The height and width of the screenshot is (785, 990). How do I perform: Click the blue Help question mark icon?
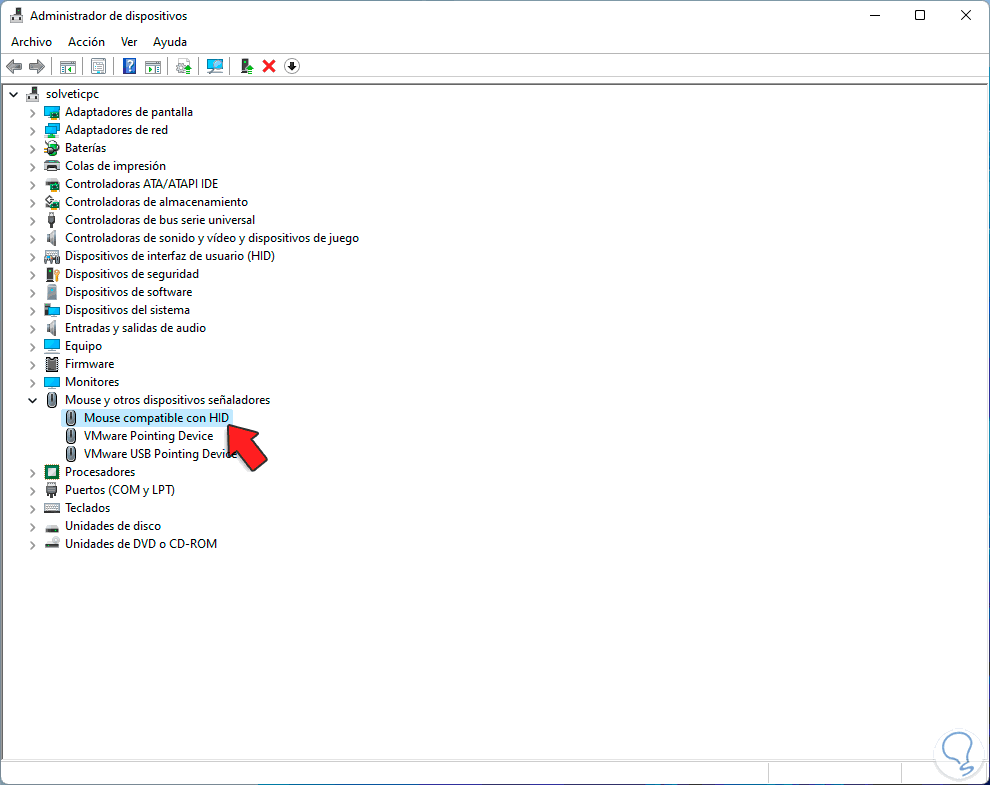[129, 66]
